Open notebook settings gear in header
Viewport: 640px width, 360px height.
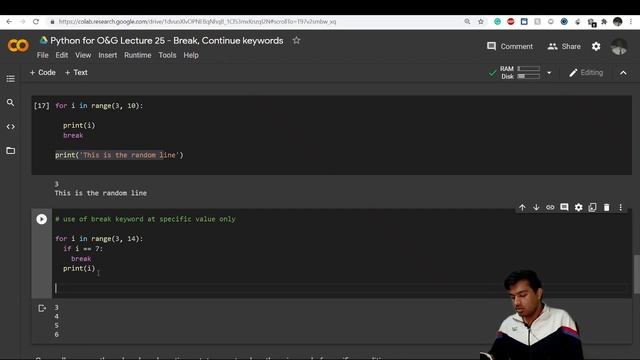click(596, 47)
